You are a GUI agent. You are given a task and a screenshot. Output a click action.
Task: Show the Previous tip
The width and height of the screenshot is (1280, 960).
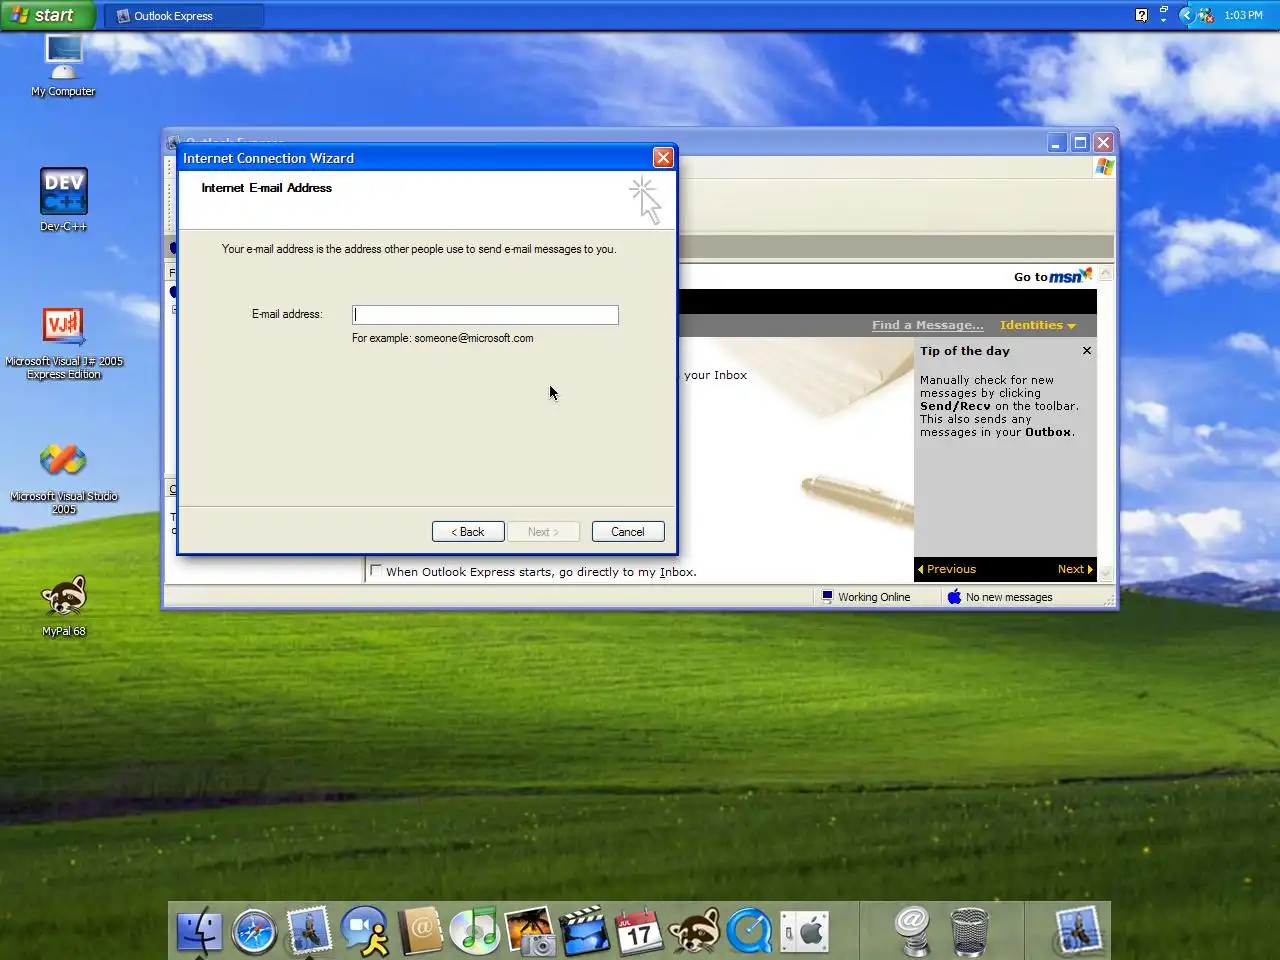(946, 569)
